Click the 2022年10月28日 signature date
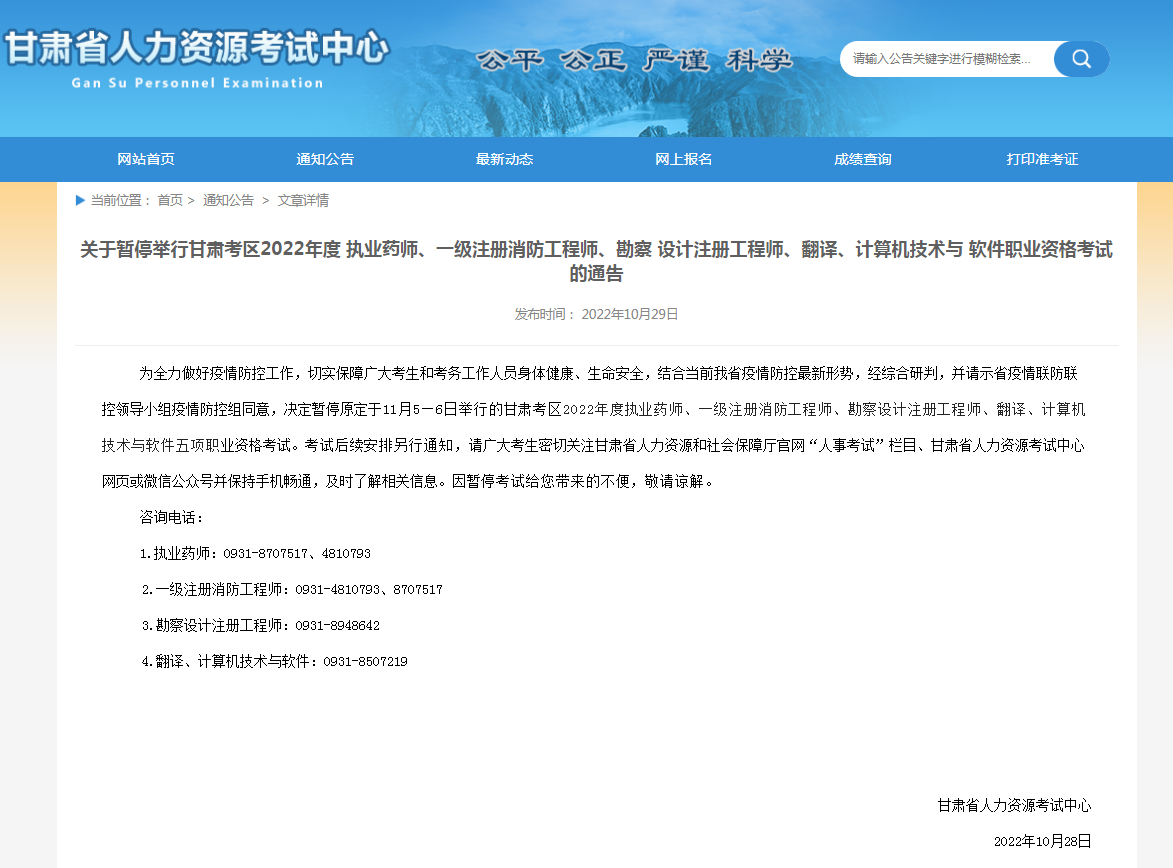 click(1043, 841)
